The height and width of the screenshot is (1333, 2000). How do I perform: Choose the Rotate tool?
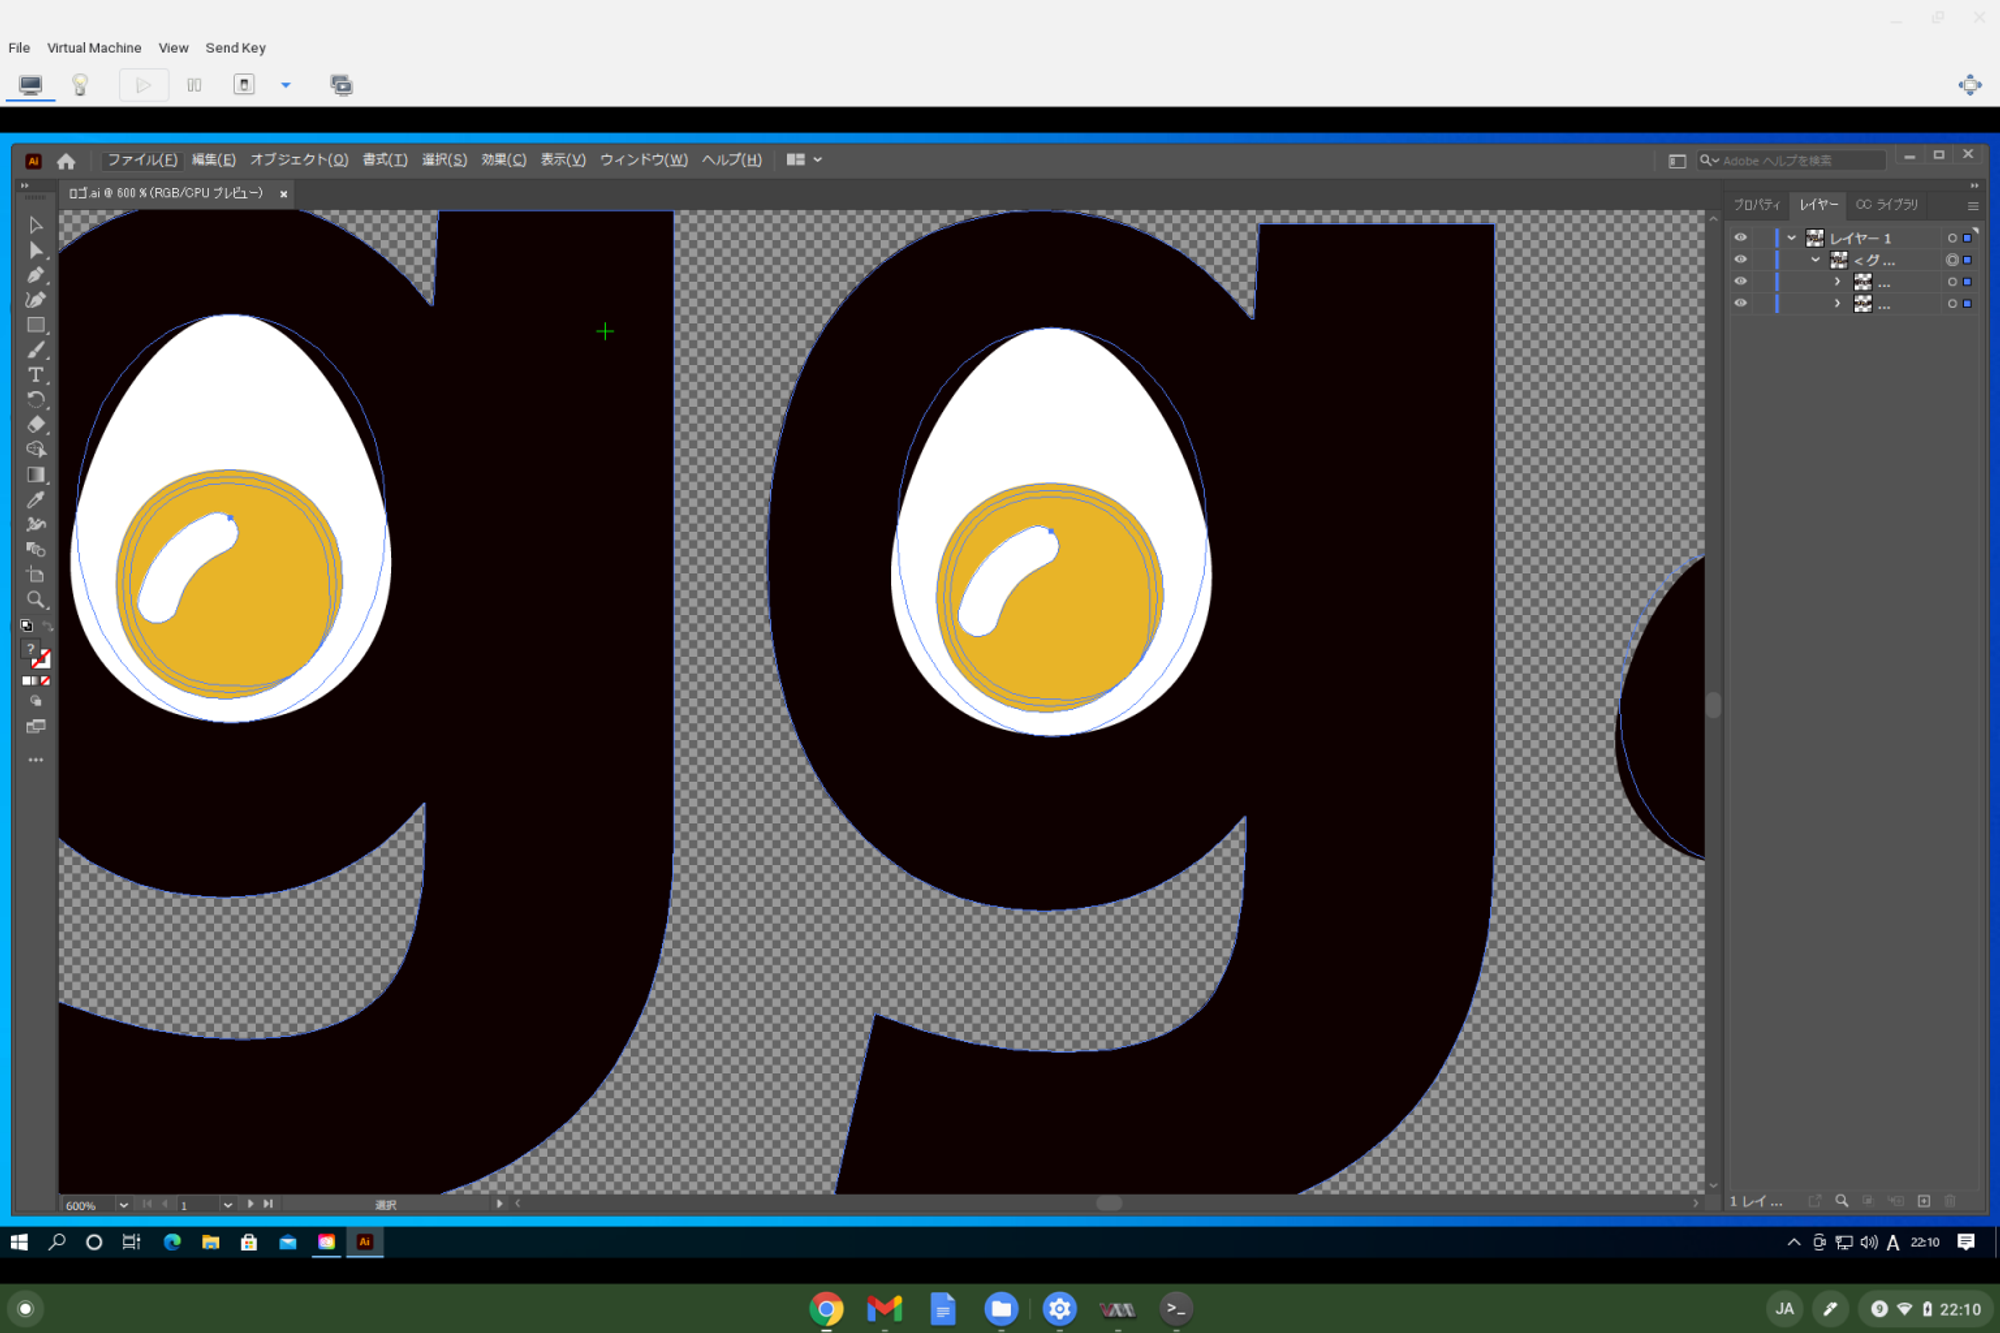[x=36, y=400]
